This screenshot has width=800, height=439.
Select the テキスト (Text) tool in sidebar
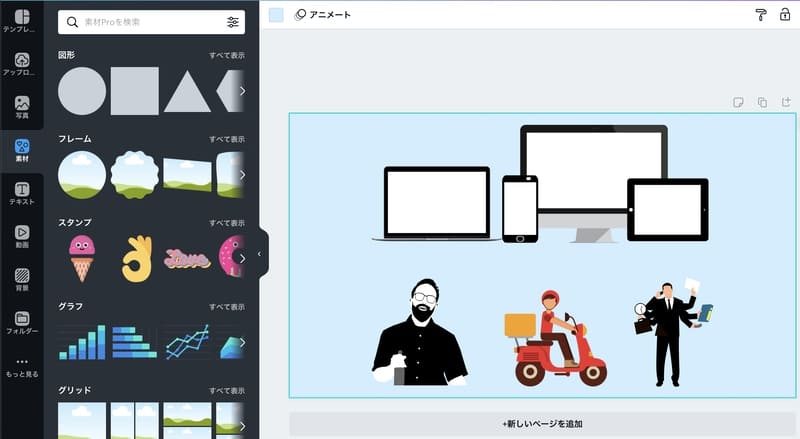tap(21, 193)
